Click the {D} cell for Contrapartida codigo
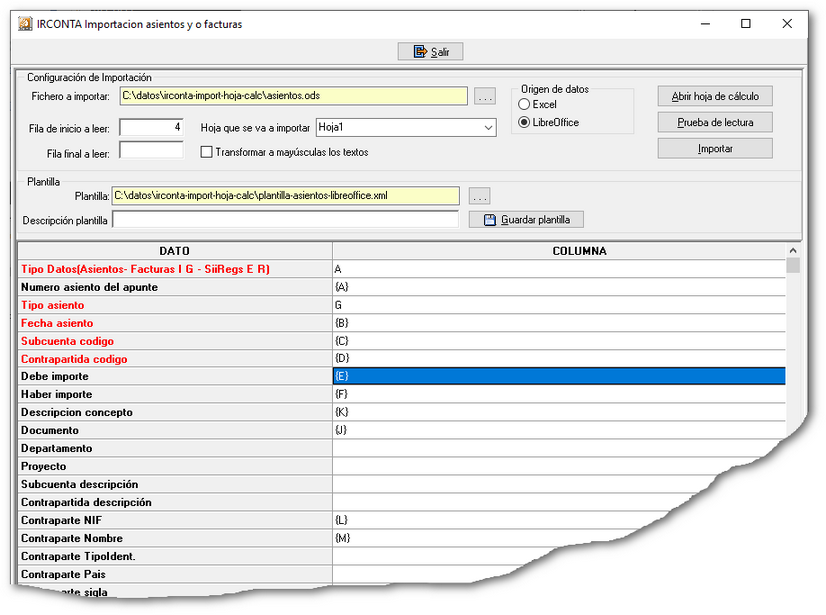 [559, 358]
